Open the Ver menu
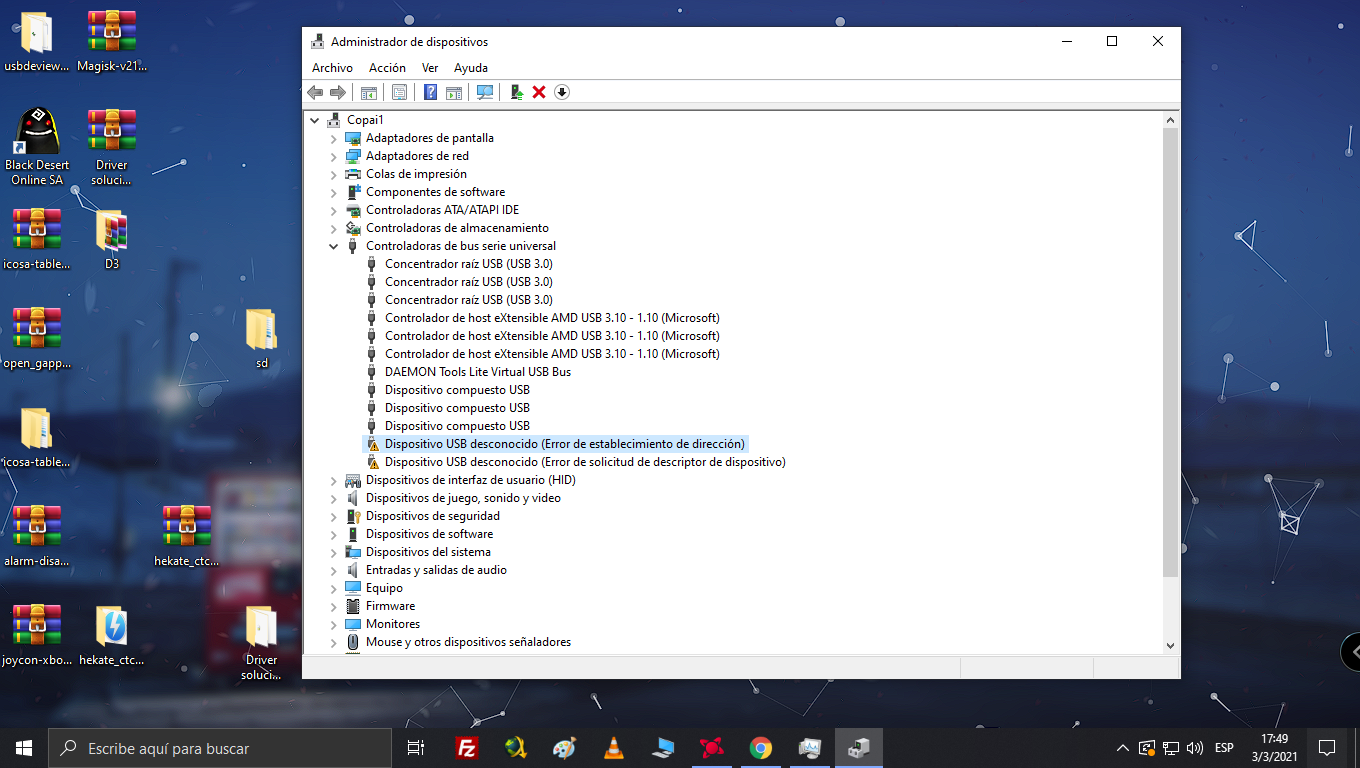Screen dimensions: 1360x768 430,68
